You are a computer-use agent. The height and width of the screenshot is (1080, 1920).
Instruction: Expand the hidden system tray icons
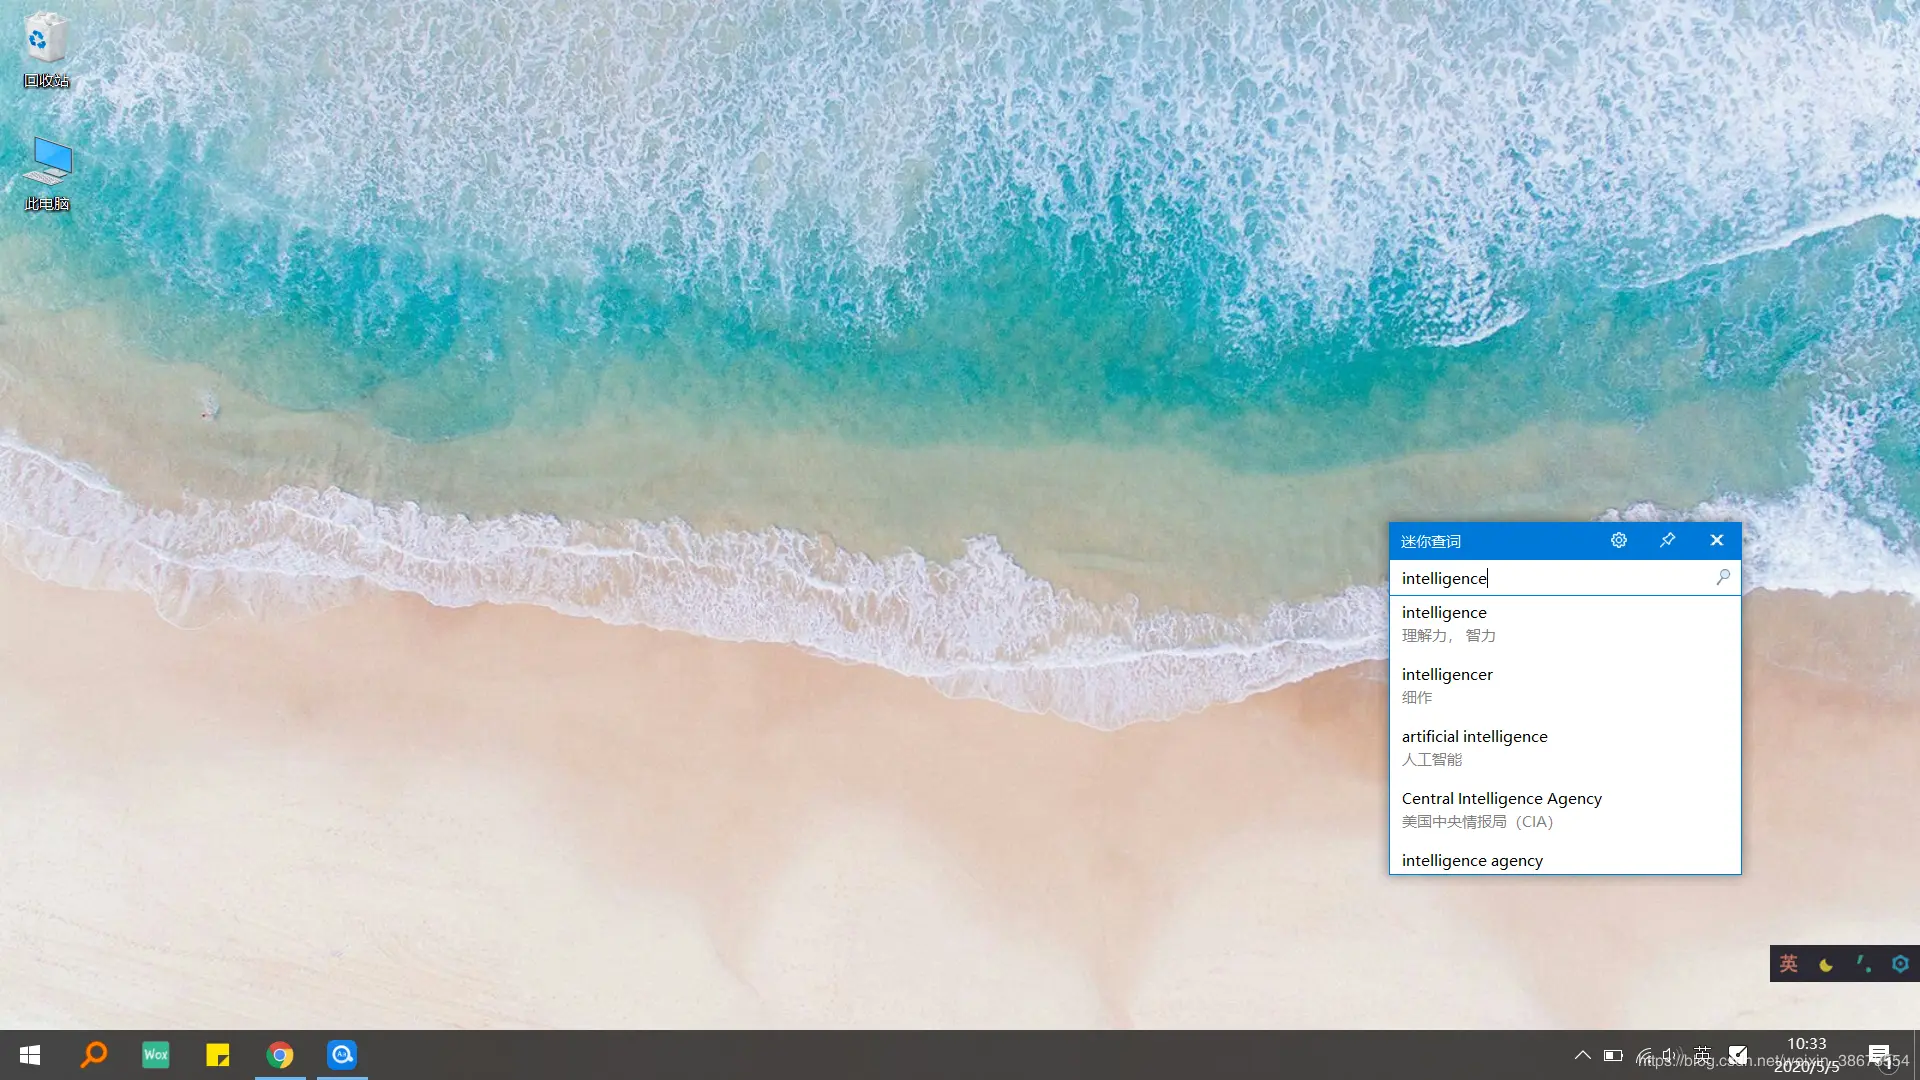pos(1582,1055)
